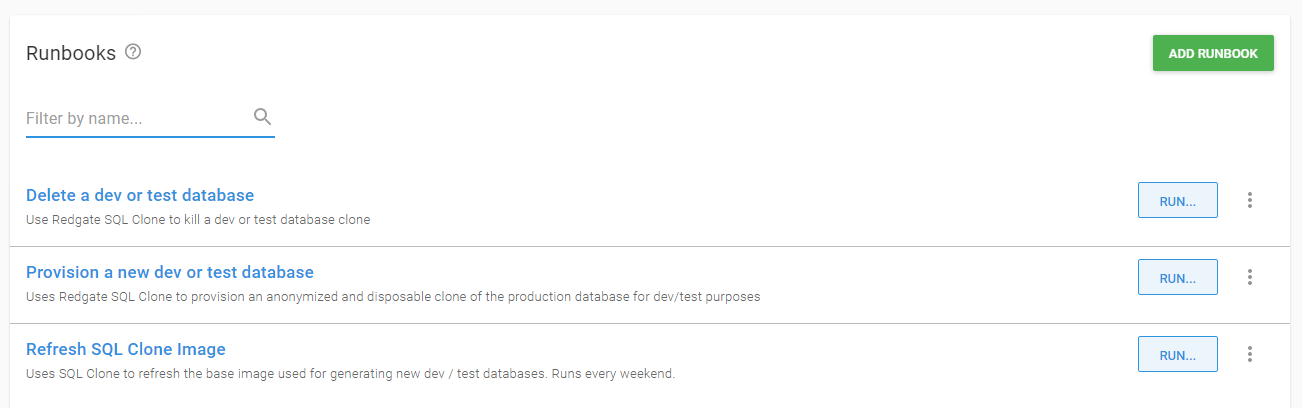
Task: Click the divider line below the Delete runbook row
Action: 650,246
